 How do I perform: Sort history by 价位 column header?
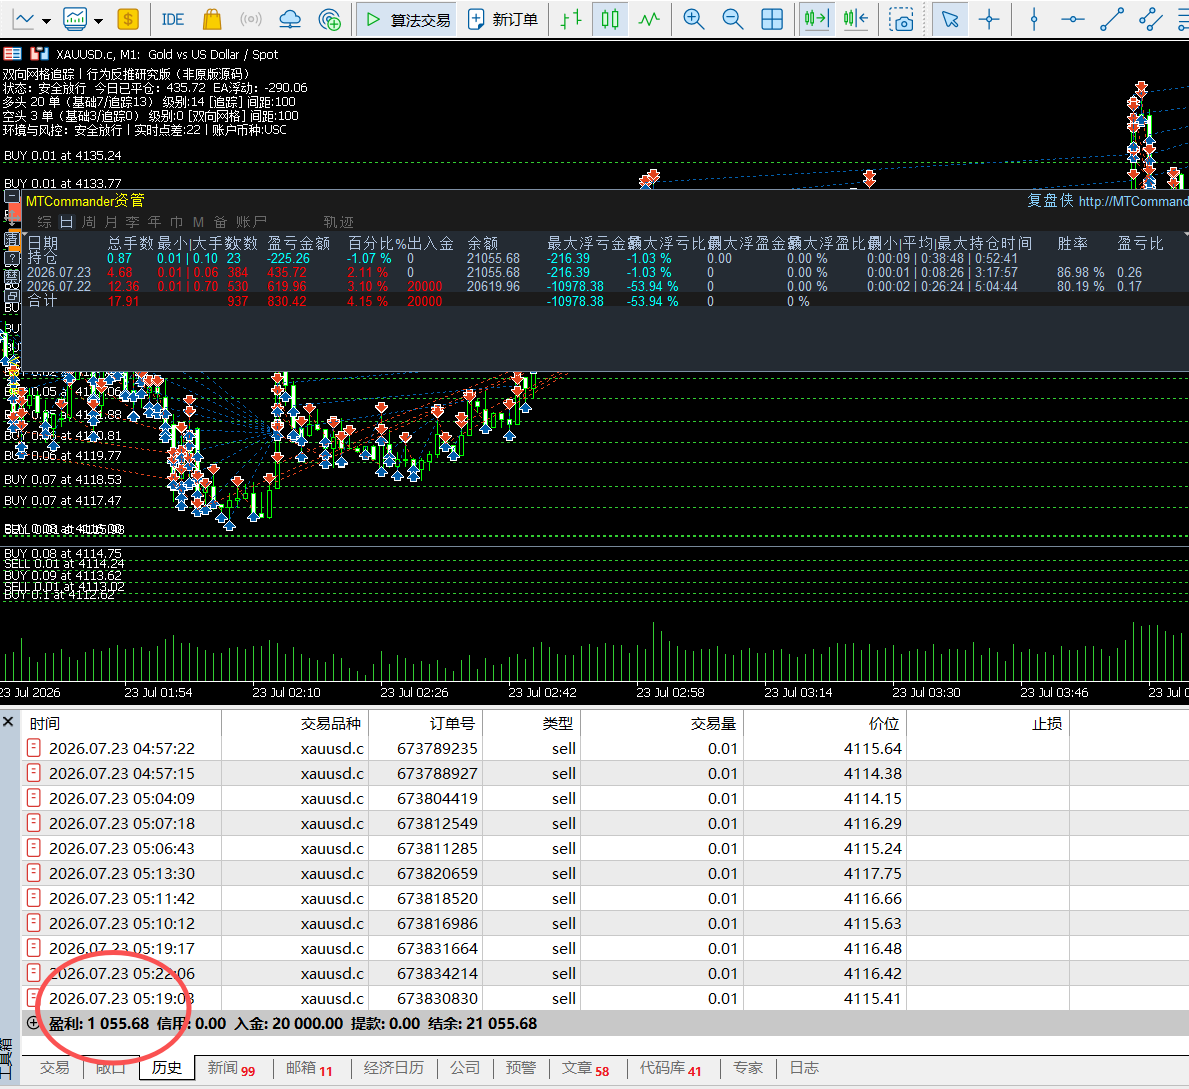[x=826, y=723]
